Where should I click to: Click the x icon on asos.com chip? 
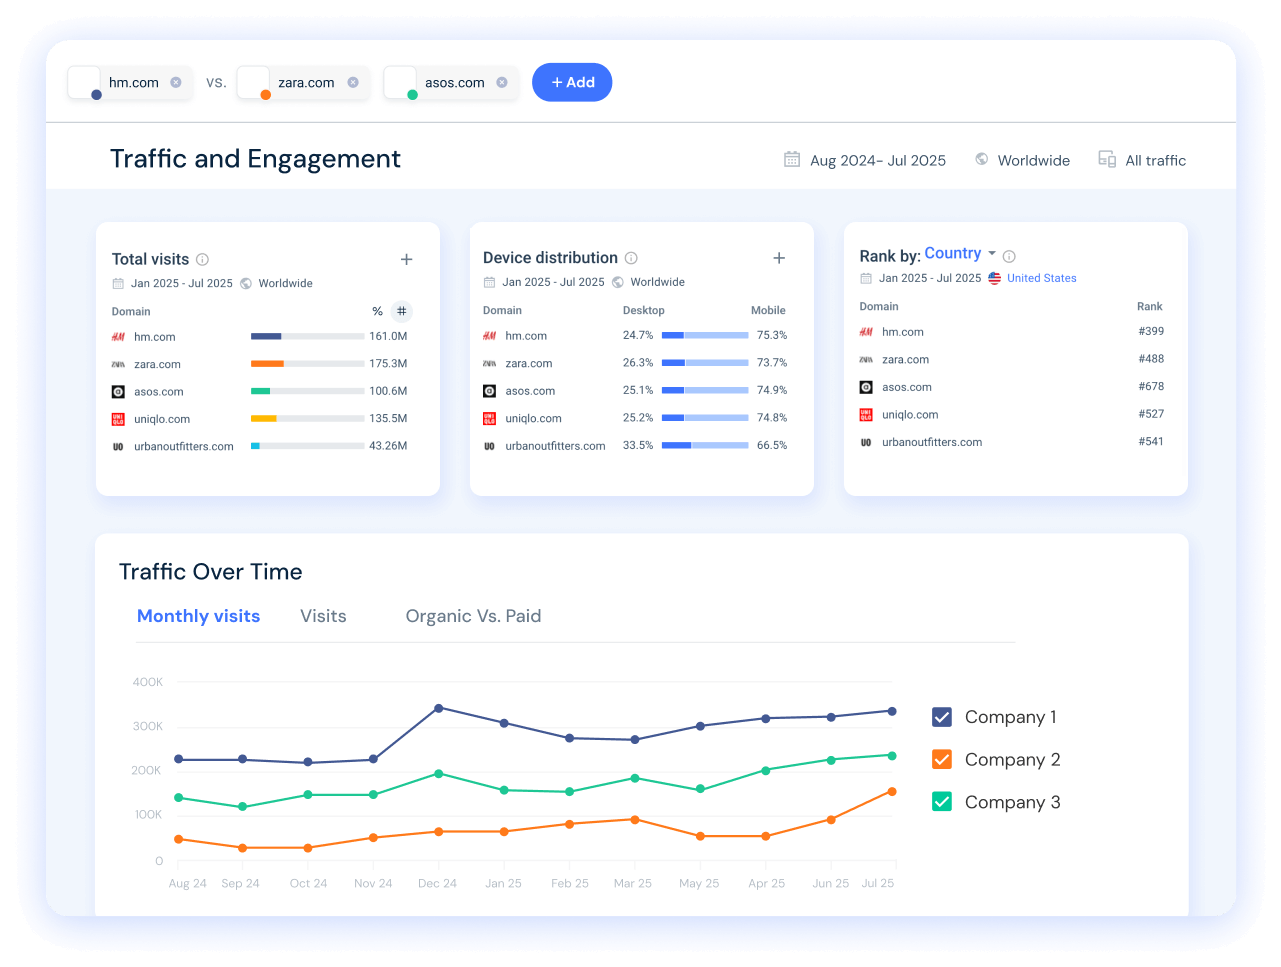pos(502,83)
